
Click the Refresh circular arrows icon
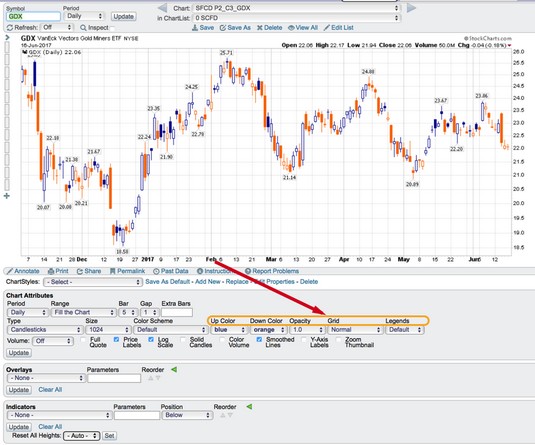point(10,28)
